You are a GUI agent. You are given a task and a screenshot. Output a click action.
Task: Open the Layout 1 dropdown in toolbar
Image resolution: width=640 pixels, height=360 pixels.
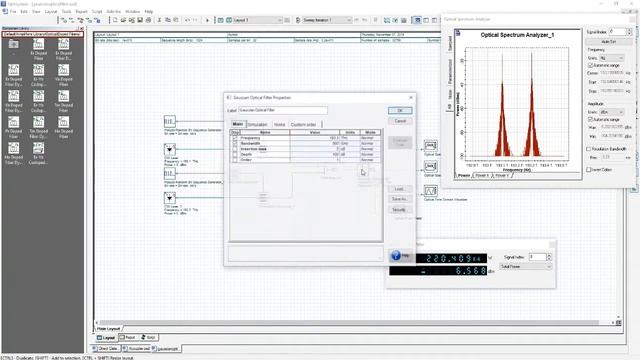[257, 20]
